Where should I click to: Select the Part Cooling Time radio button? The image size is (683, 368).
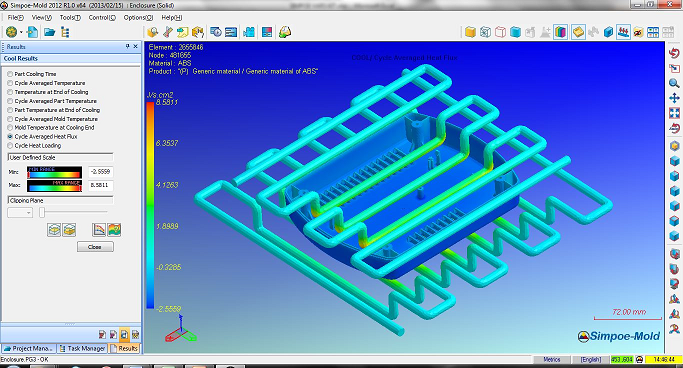pyautogui.click(x=10, y=74)
